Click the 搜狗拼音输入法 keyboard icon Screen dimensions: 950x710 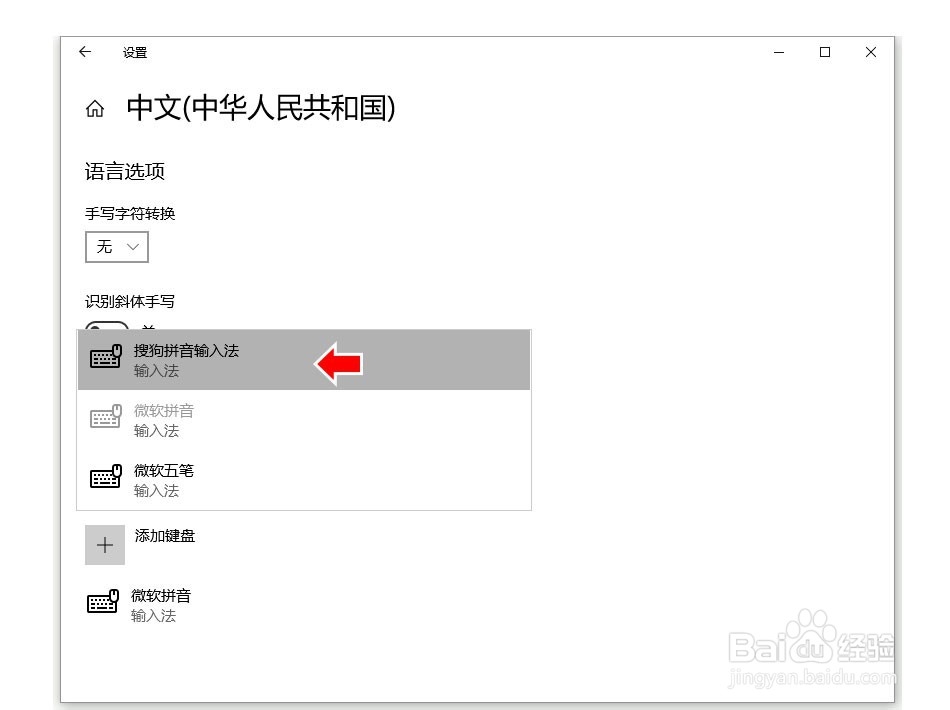pos(105,357)
